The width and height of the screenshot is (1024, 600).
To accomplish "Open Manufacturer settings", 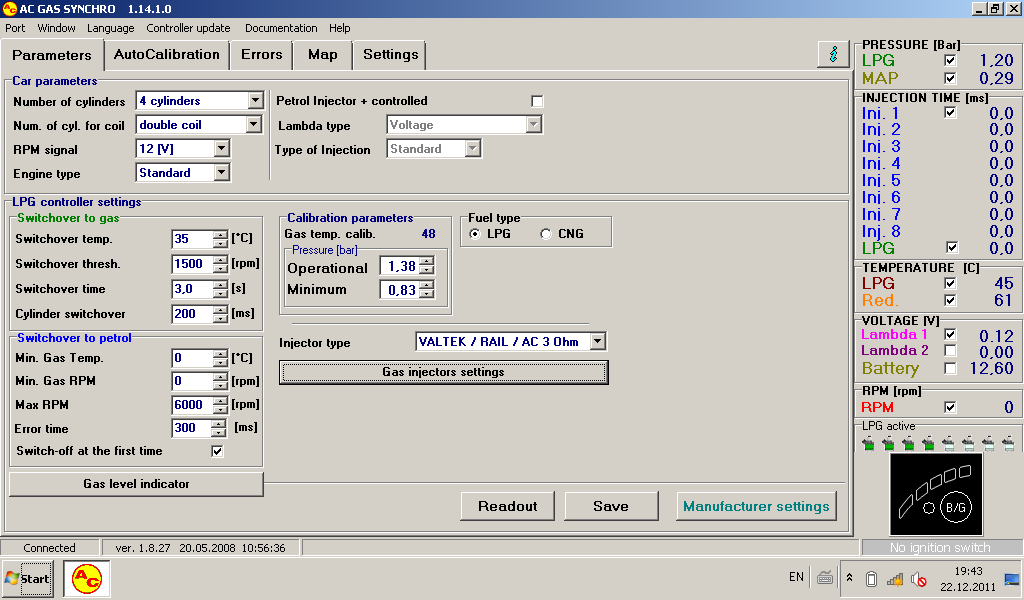I will pos(756,506).
